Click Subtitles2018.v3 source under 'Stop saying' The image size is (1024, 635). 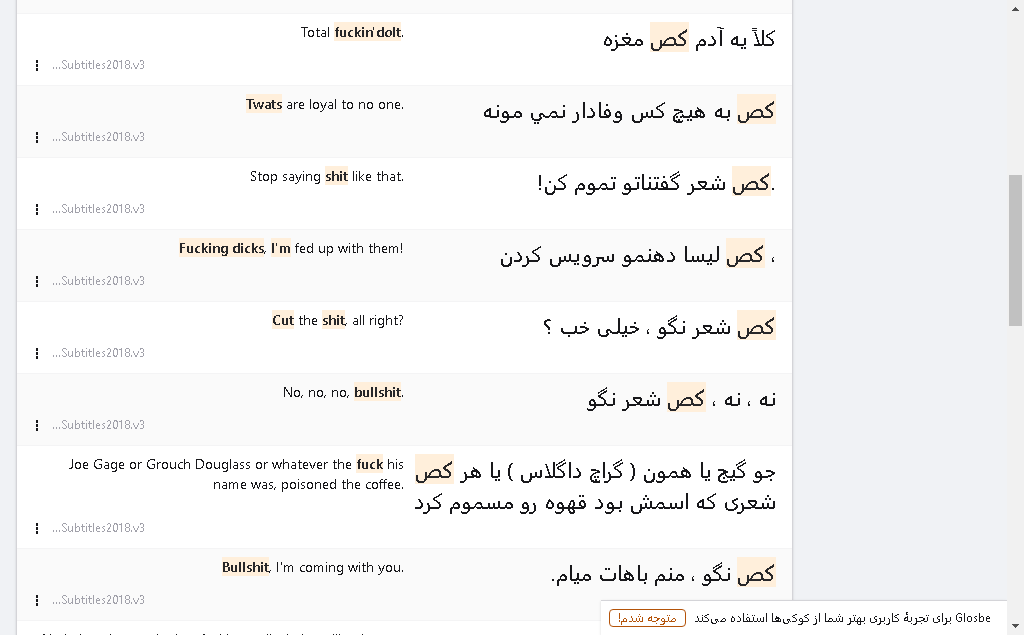click(99, 208)
